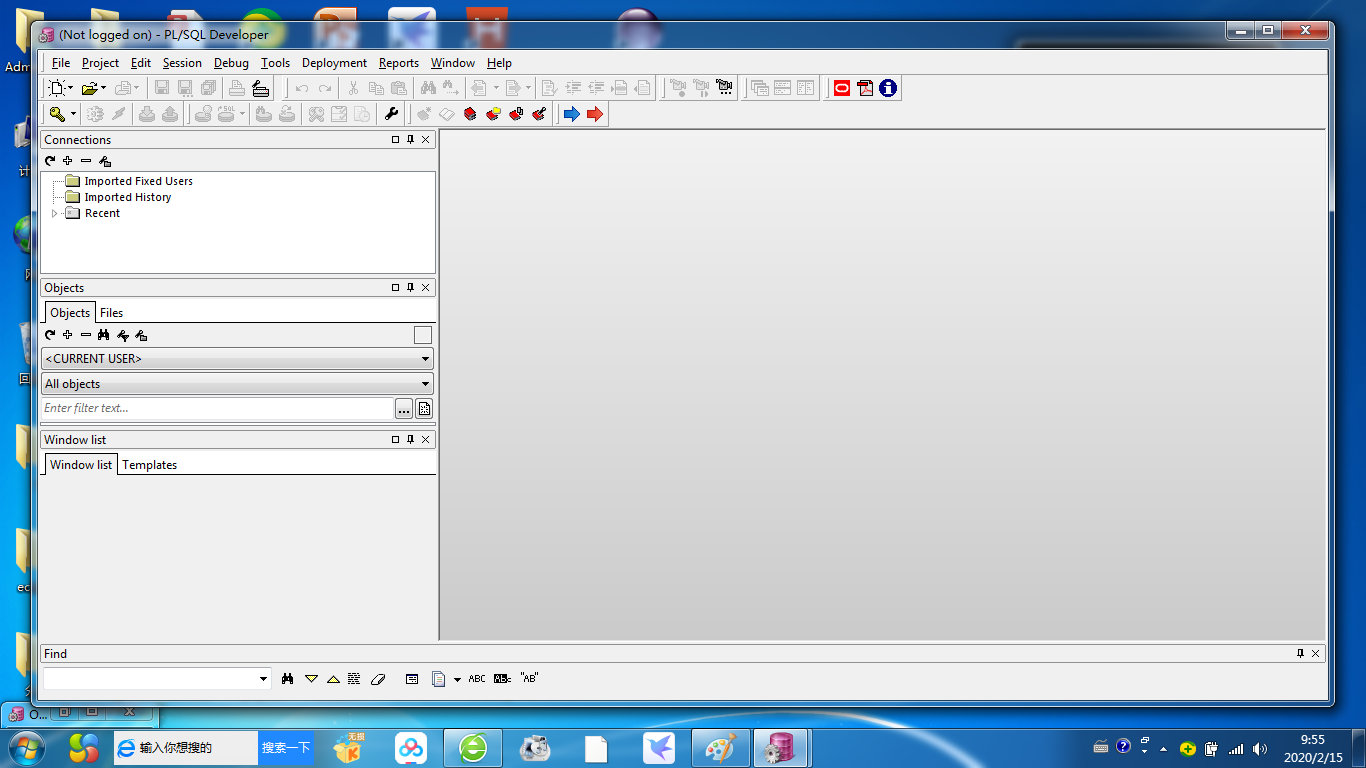Image resolution: width=1366 pixels, height=768 pixels.
Task: Toggle the highlighted AB whole words option
Action: 502,679
